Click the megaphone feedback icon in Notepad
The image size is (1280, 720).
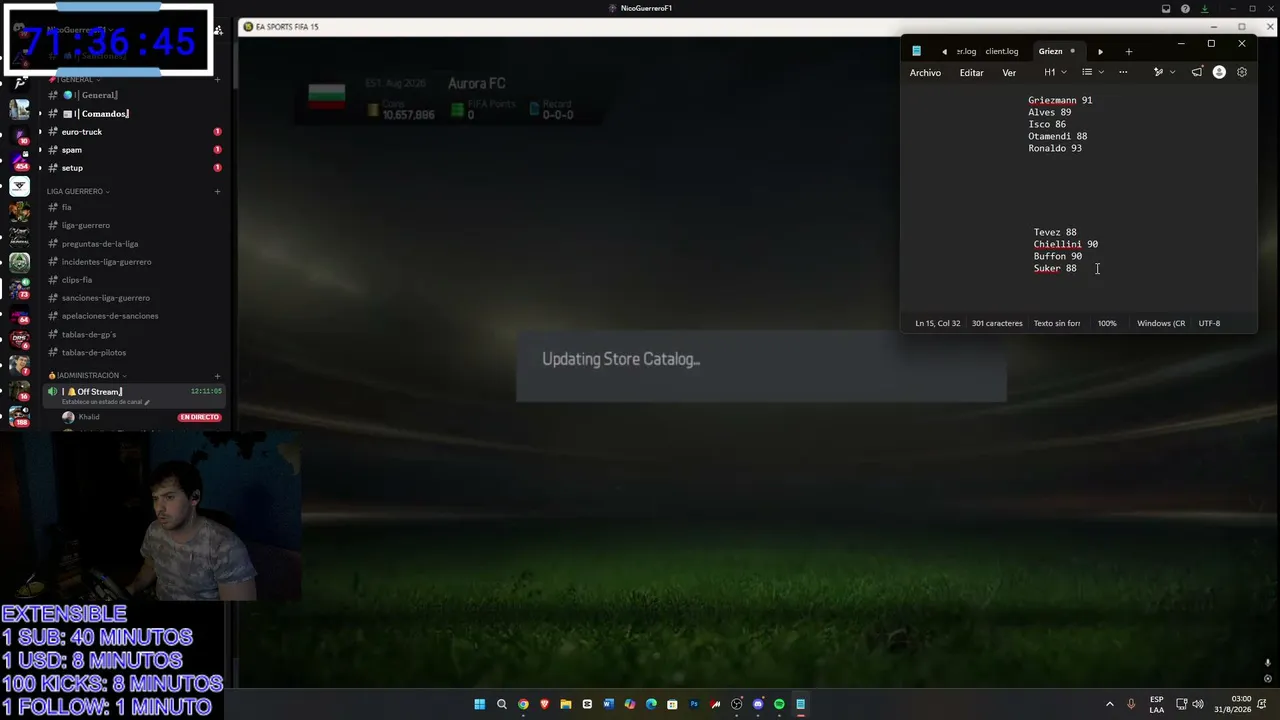pos(1197,72)
